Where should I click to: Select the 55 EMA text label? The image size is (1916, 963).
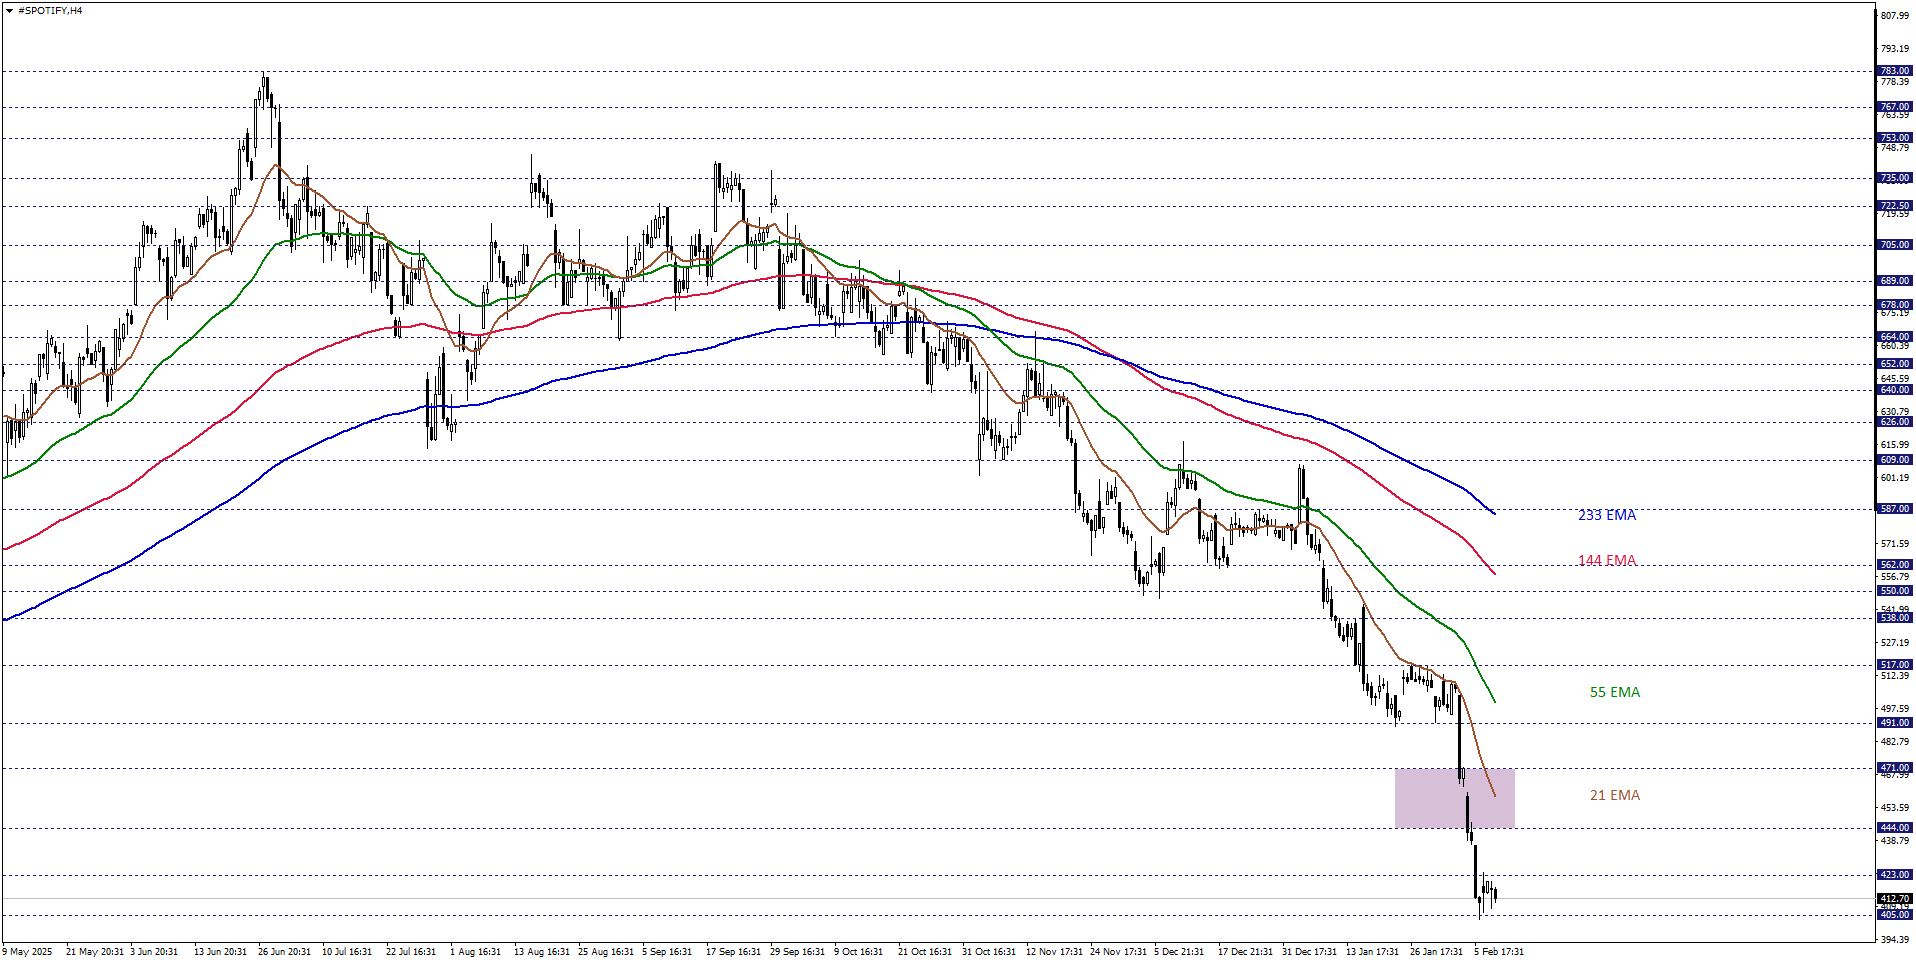point(1614,692)
